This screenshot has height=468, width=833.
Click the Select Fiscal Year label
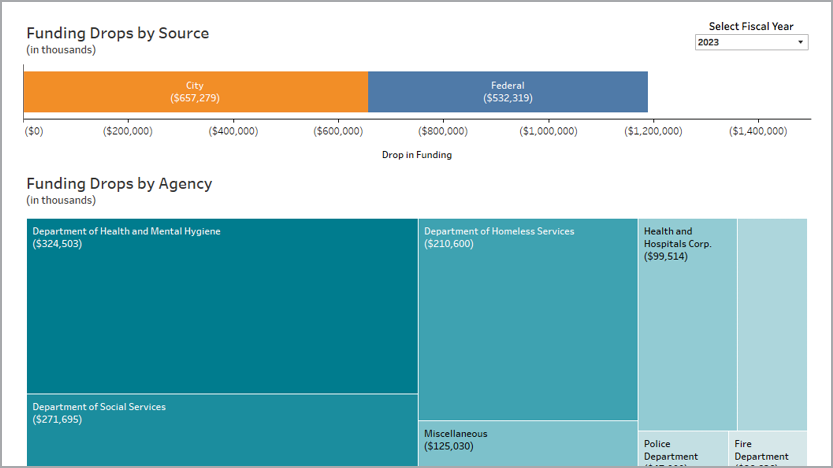tap(751, 27)
